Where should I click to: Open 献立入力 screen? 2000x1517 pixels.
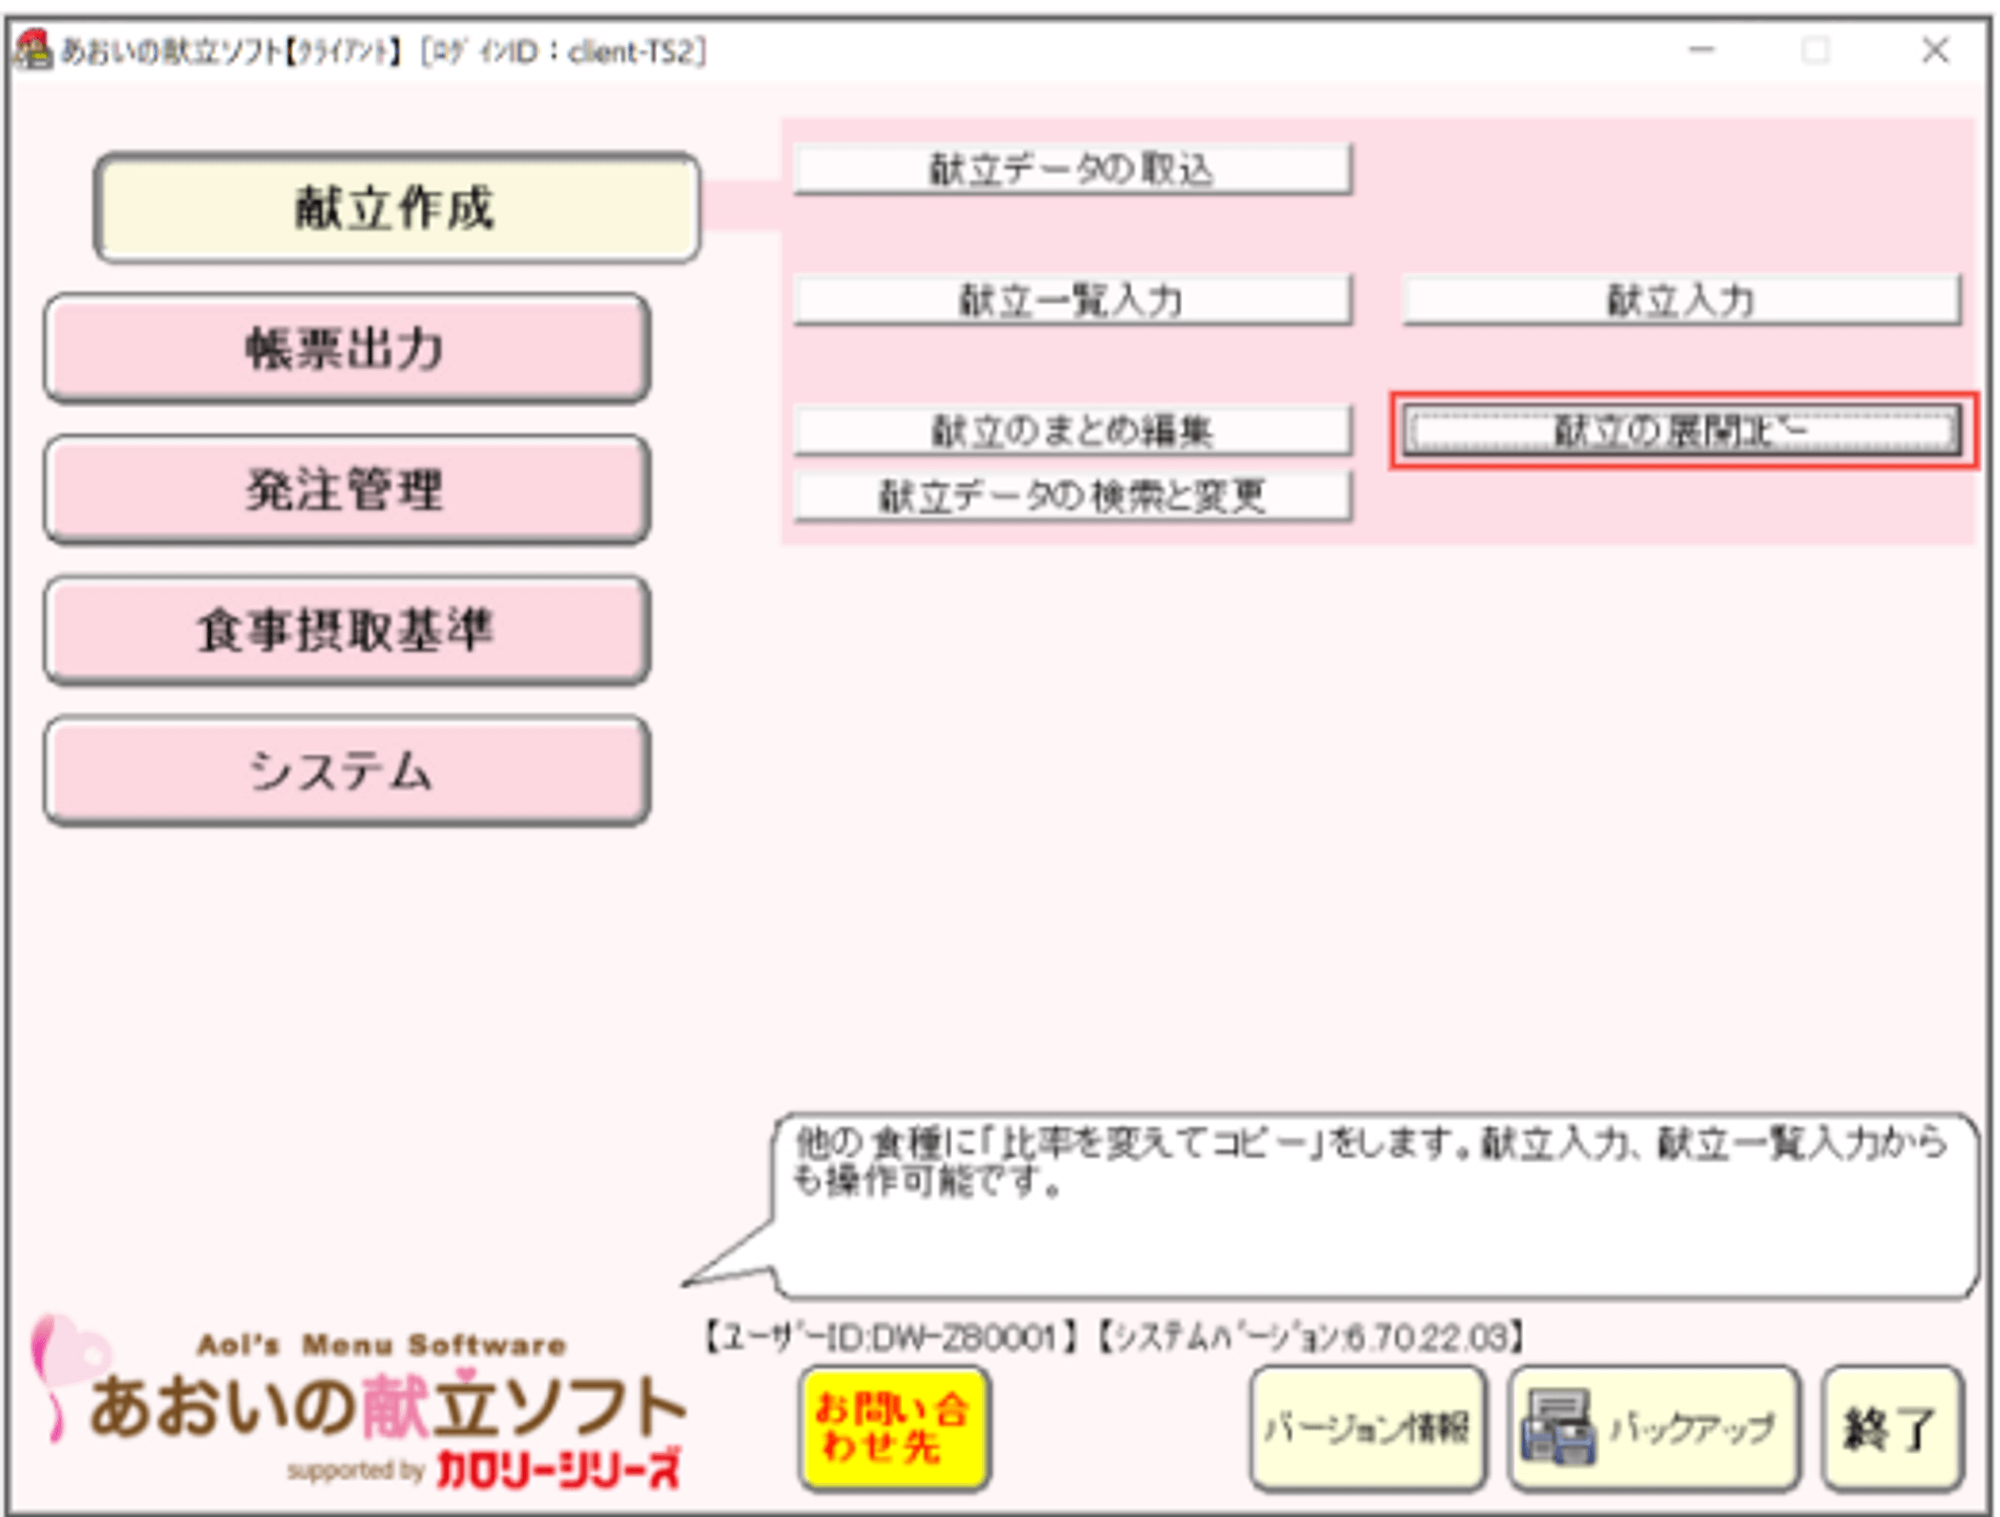pyautogui.click(x=1681, y=300)
